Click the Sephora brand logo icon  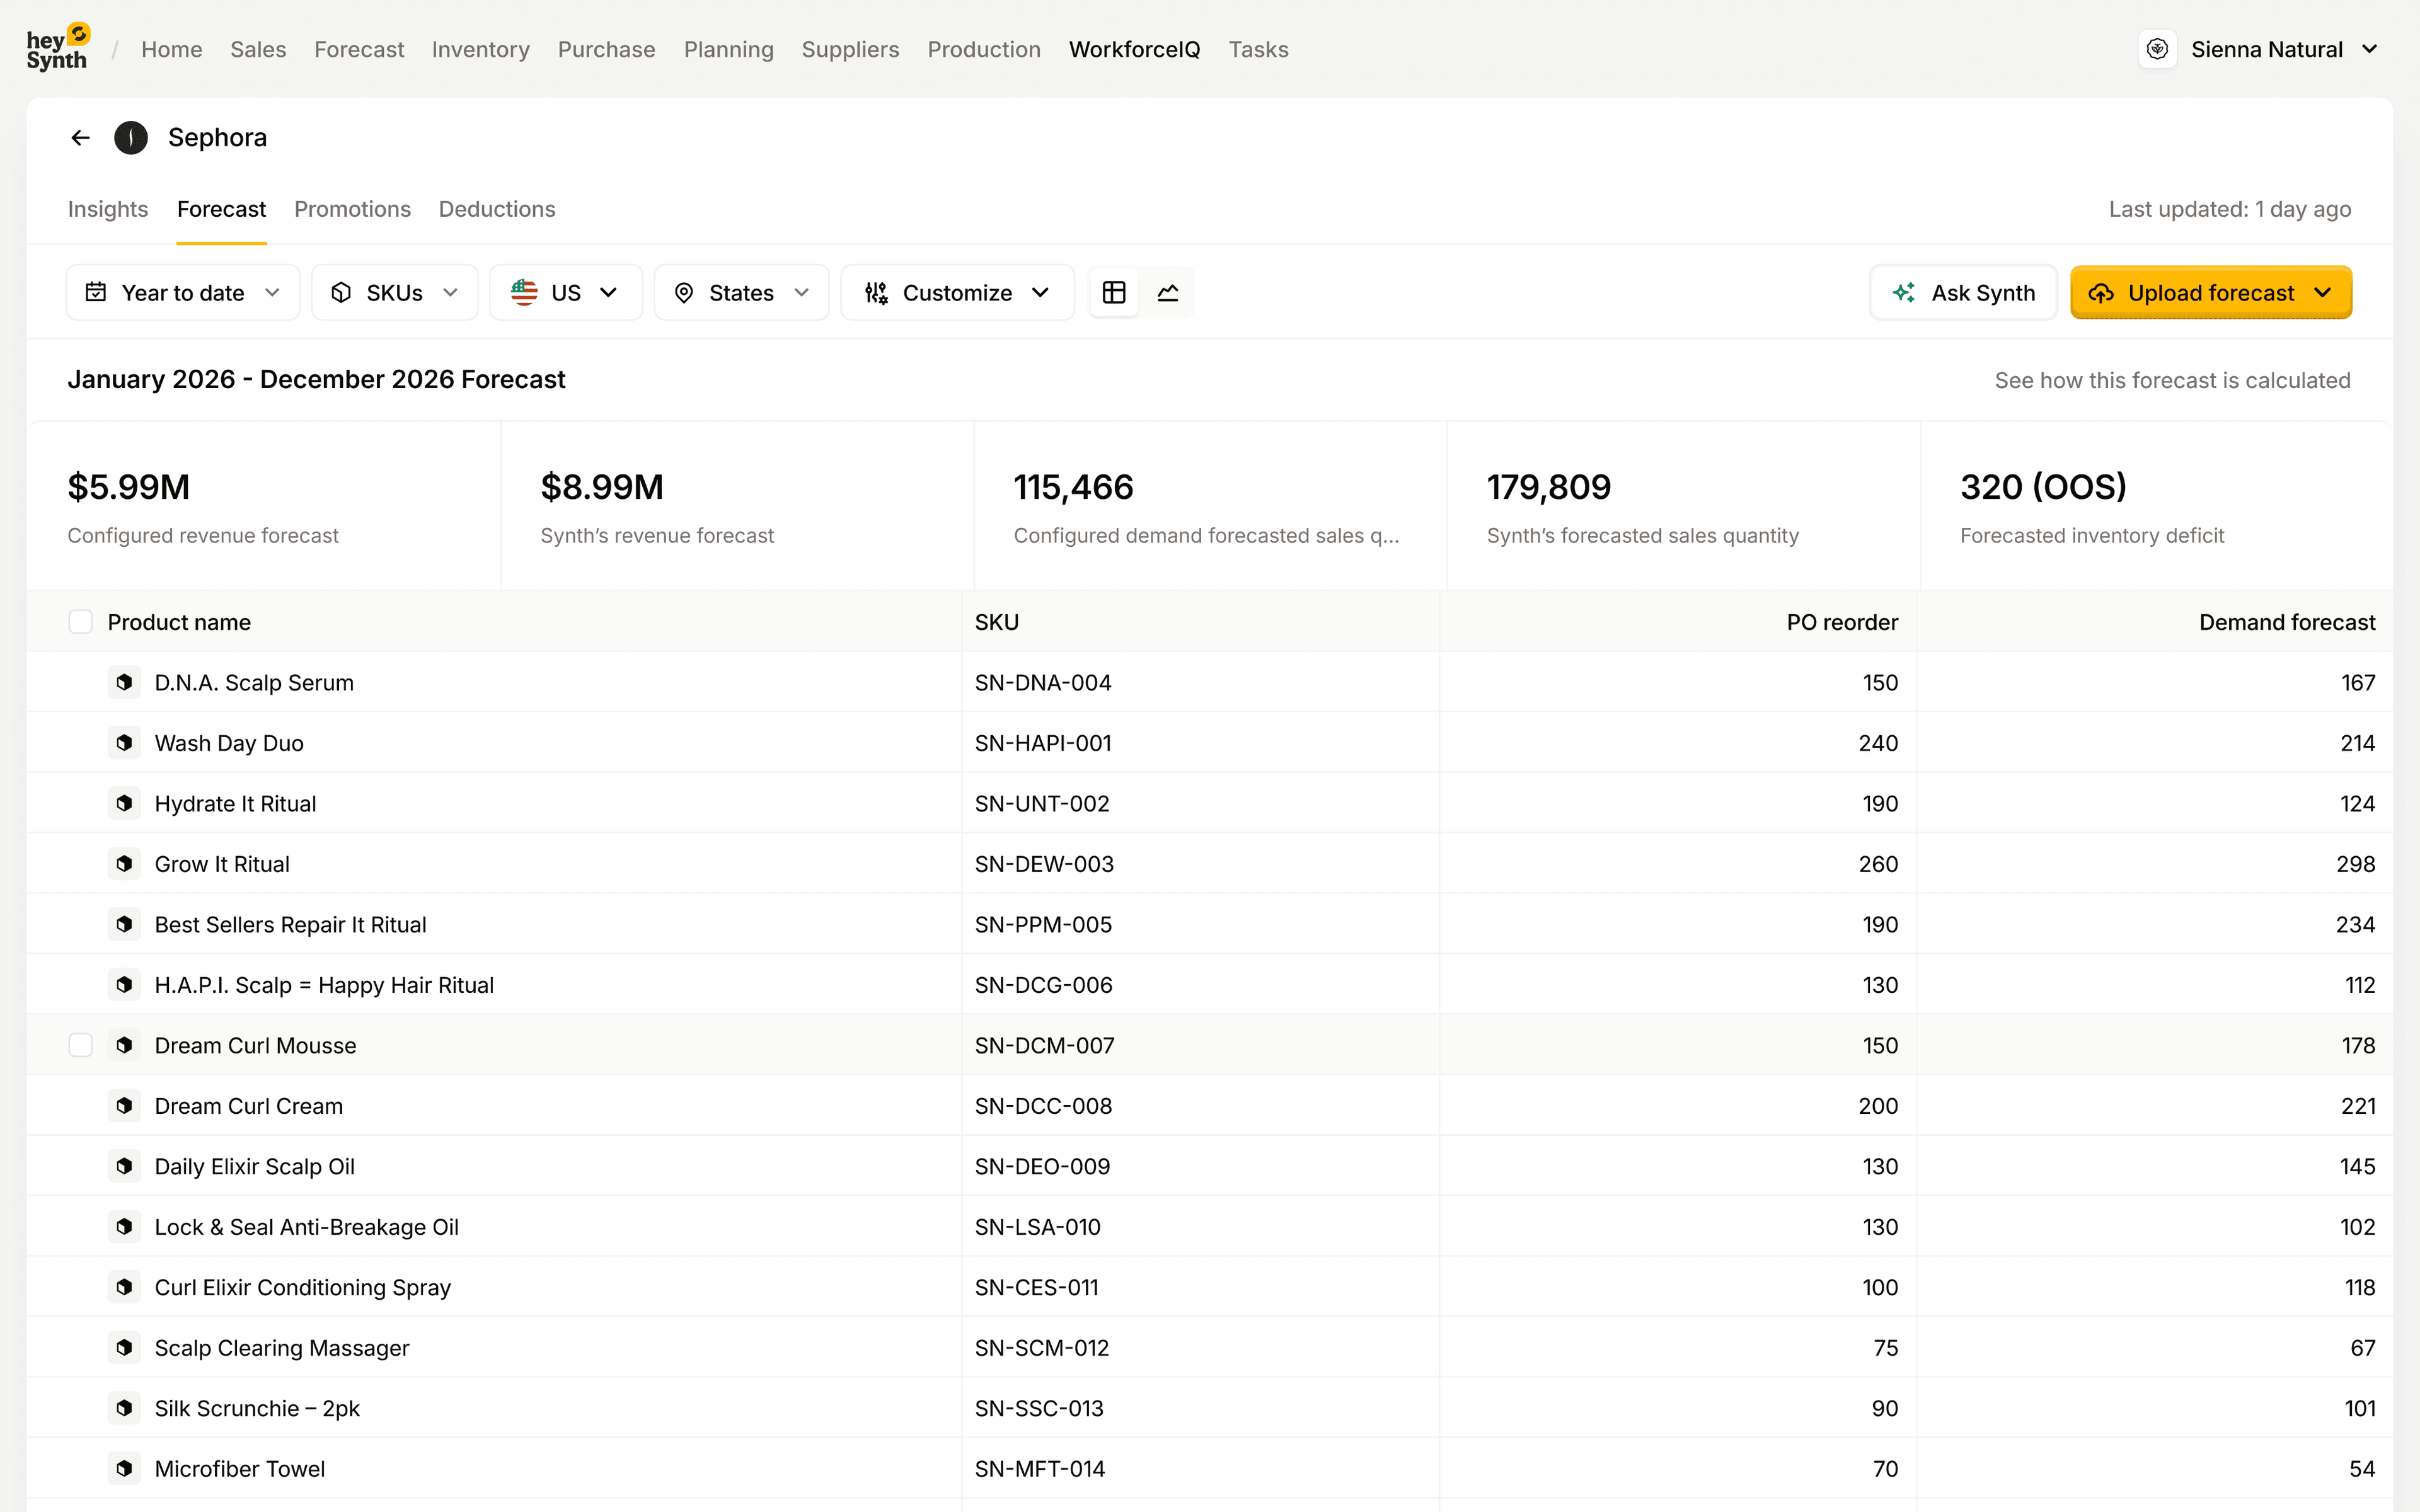pyautogui.click(x=131, y=138)
